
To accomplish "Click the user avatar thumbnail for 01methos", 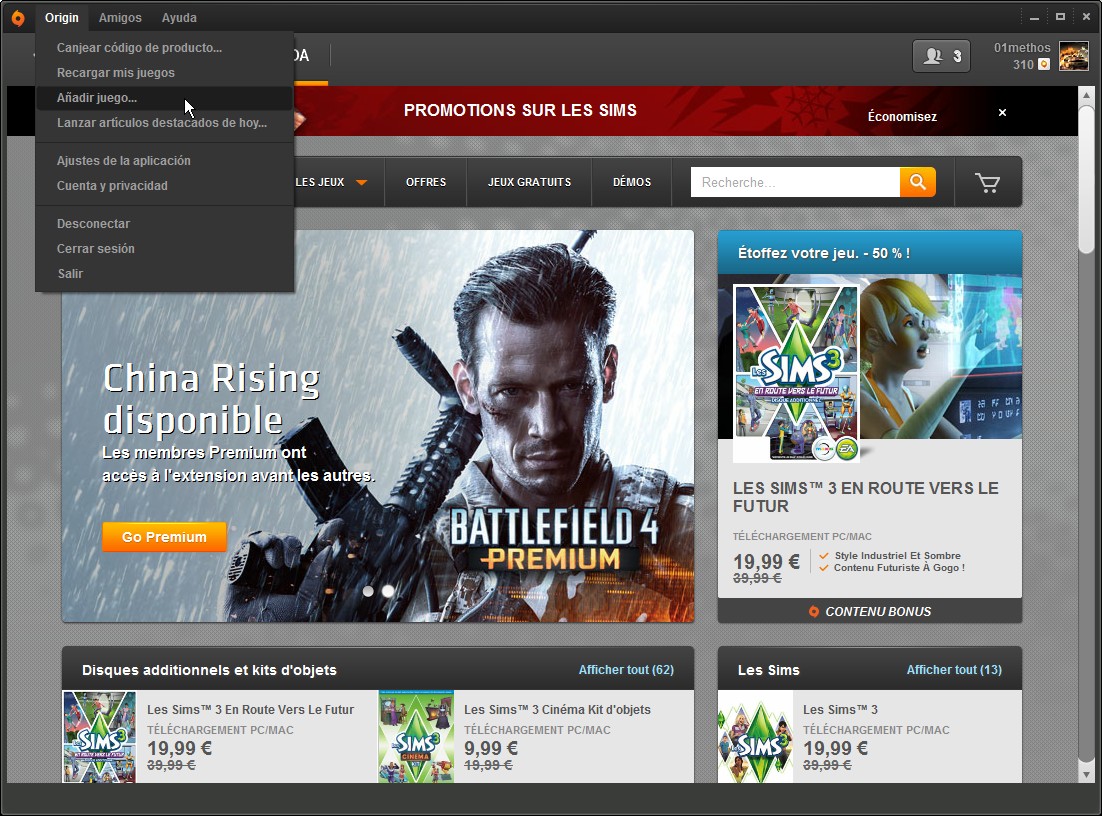I will [1074, 56].
